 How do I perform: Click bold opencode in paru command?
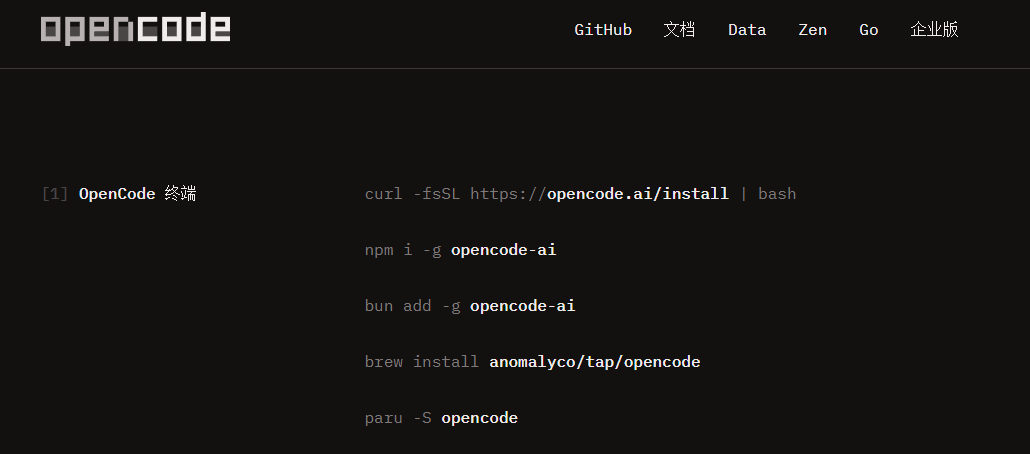pos(480,418)
